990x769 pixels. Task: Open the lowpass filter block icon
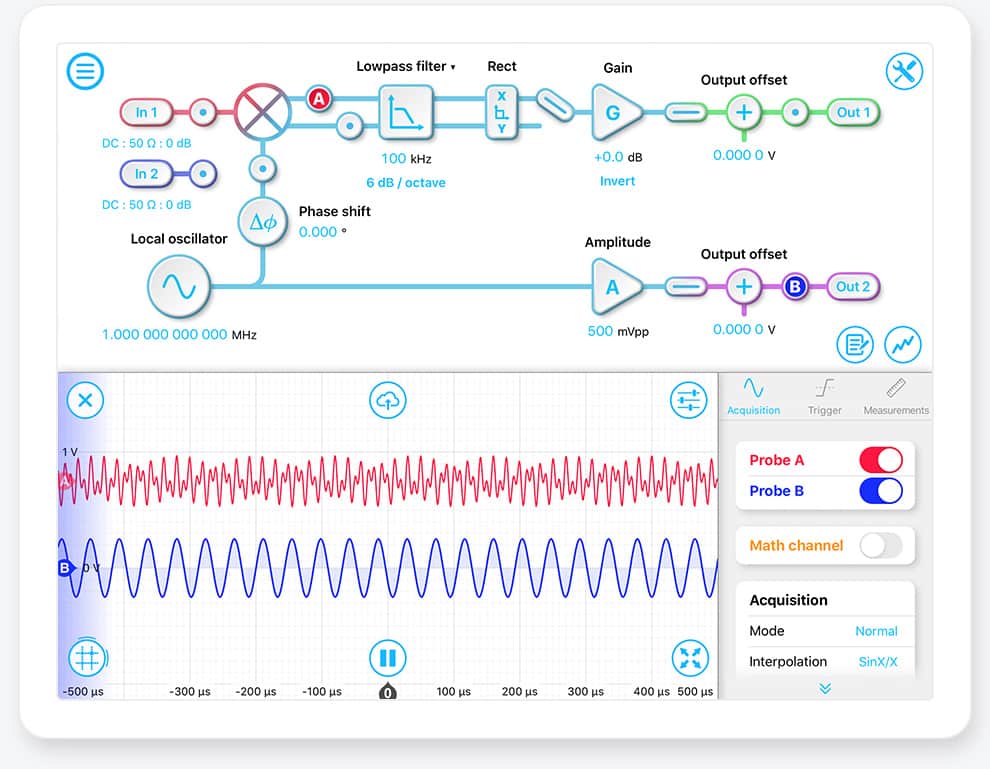click(x=406, y=113)
